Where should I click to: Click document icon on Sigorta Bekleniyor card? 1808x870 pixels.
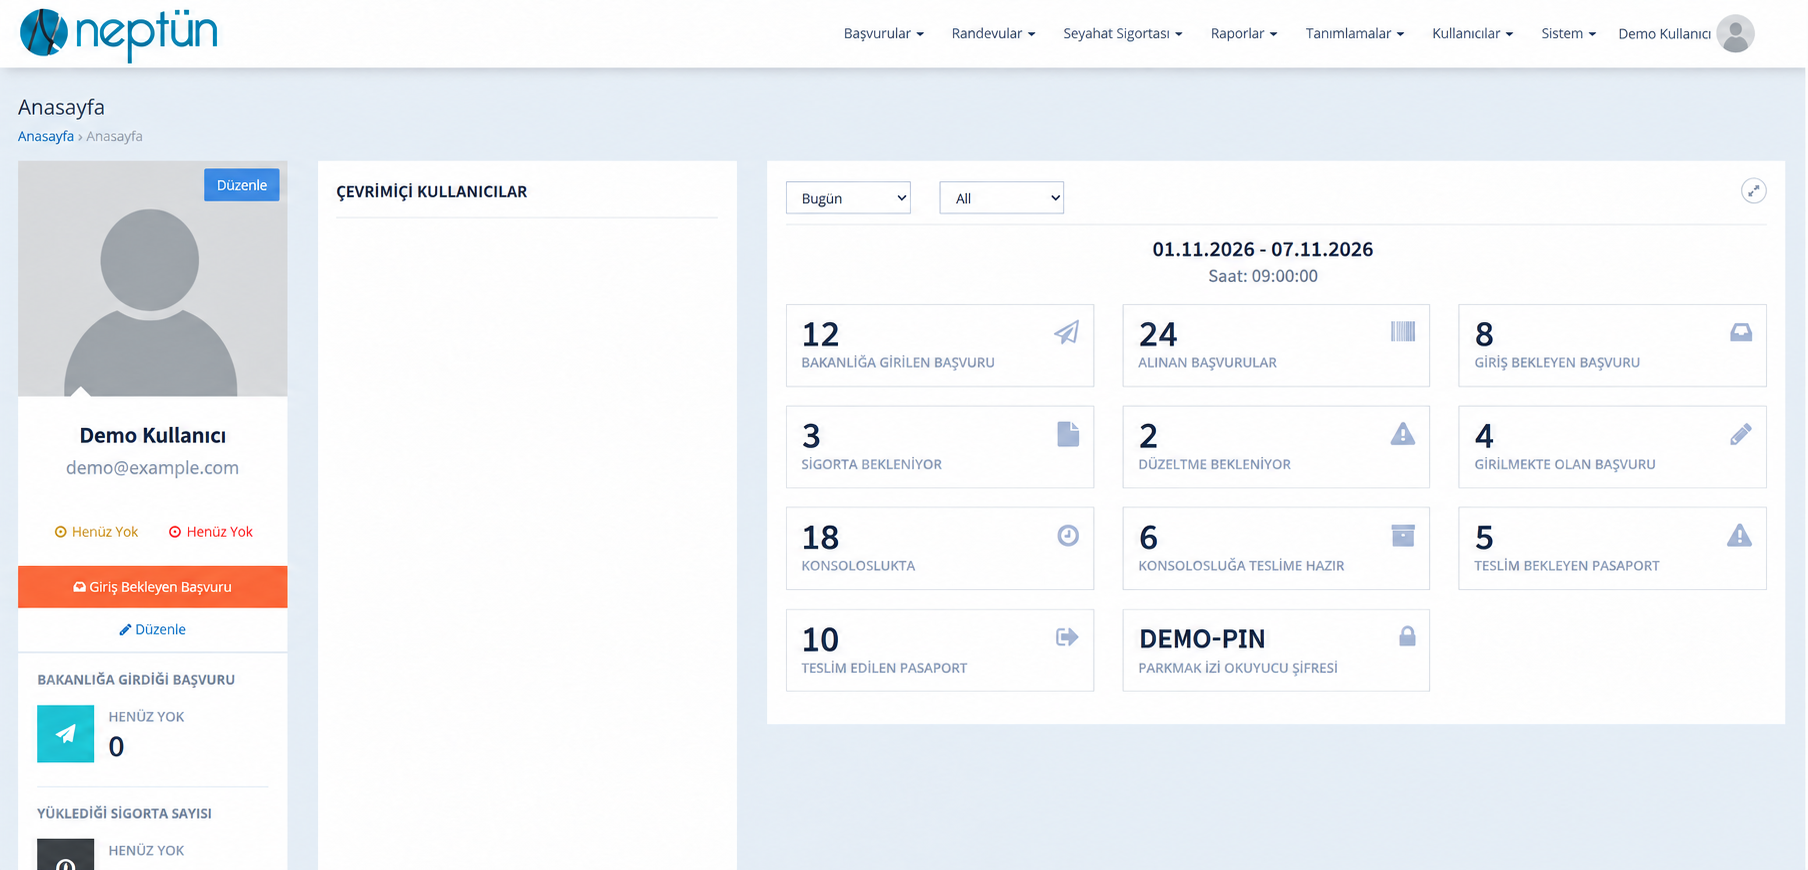coord(1068,434)
